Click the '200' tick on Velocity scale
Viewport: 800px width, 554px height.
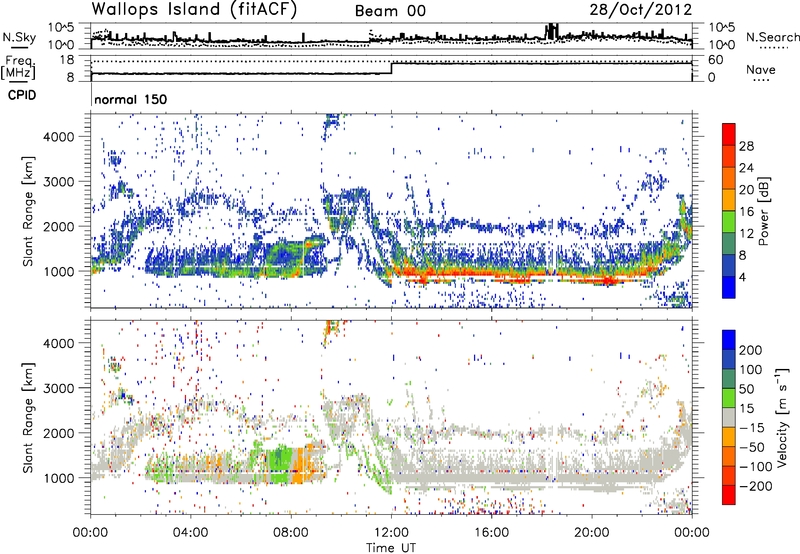click(751, 350)
